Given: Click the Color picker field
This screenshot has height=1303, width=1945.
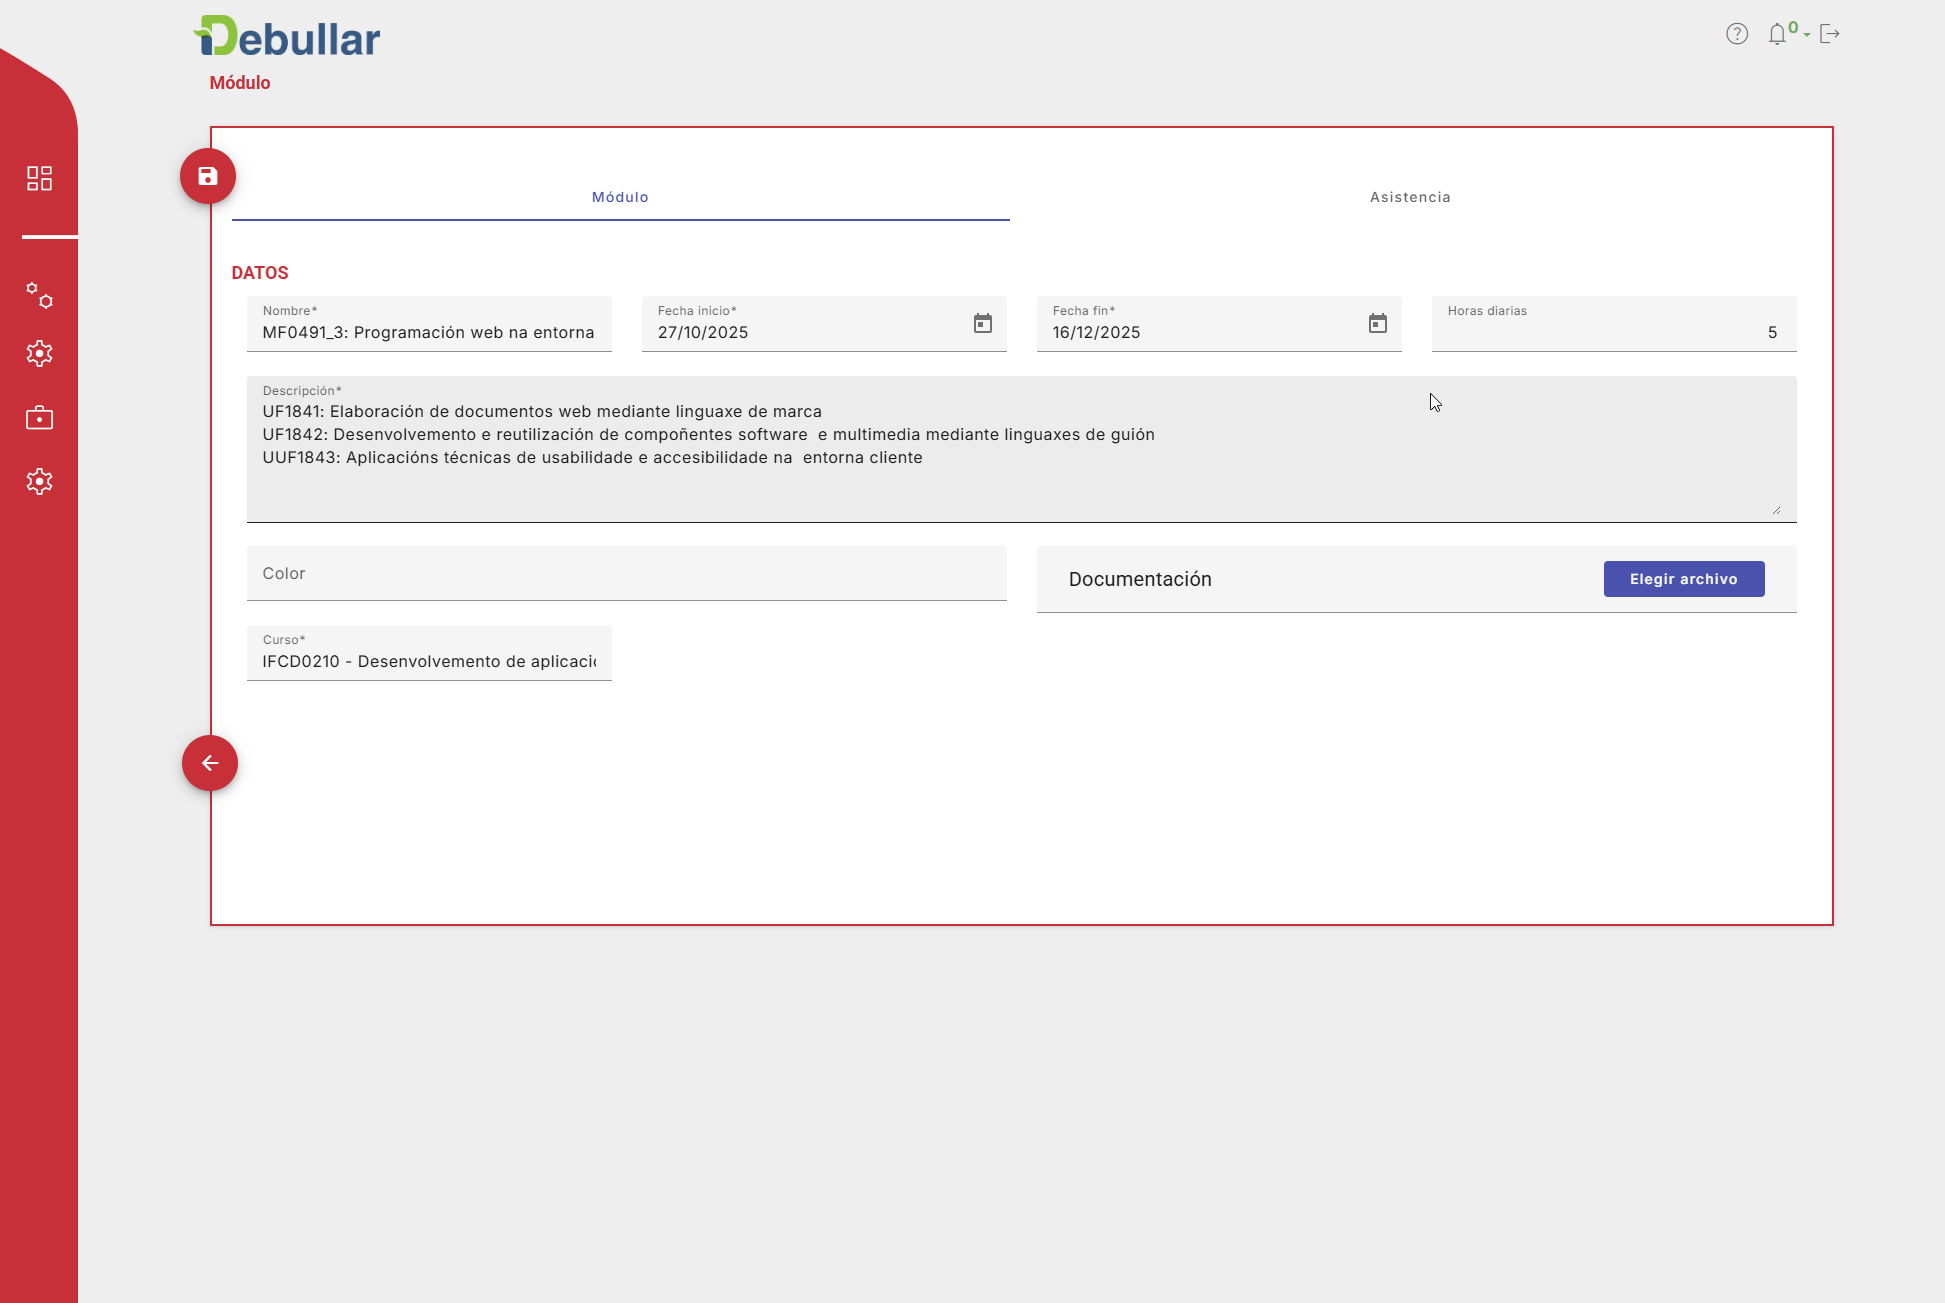Looking at the screenshot, I should click(x=626, y=573).
